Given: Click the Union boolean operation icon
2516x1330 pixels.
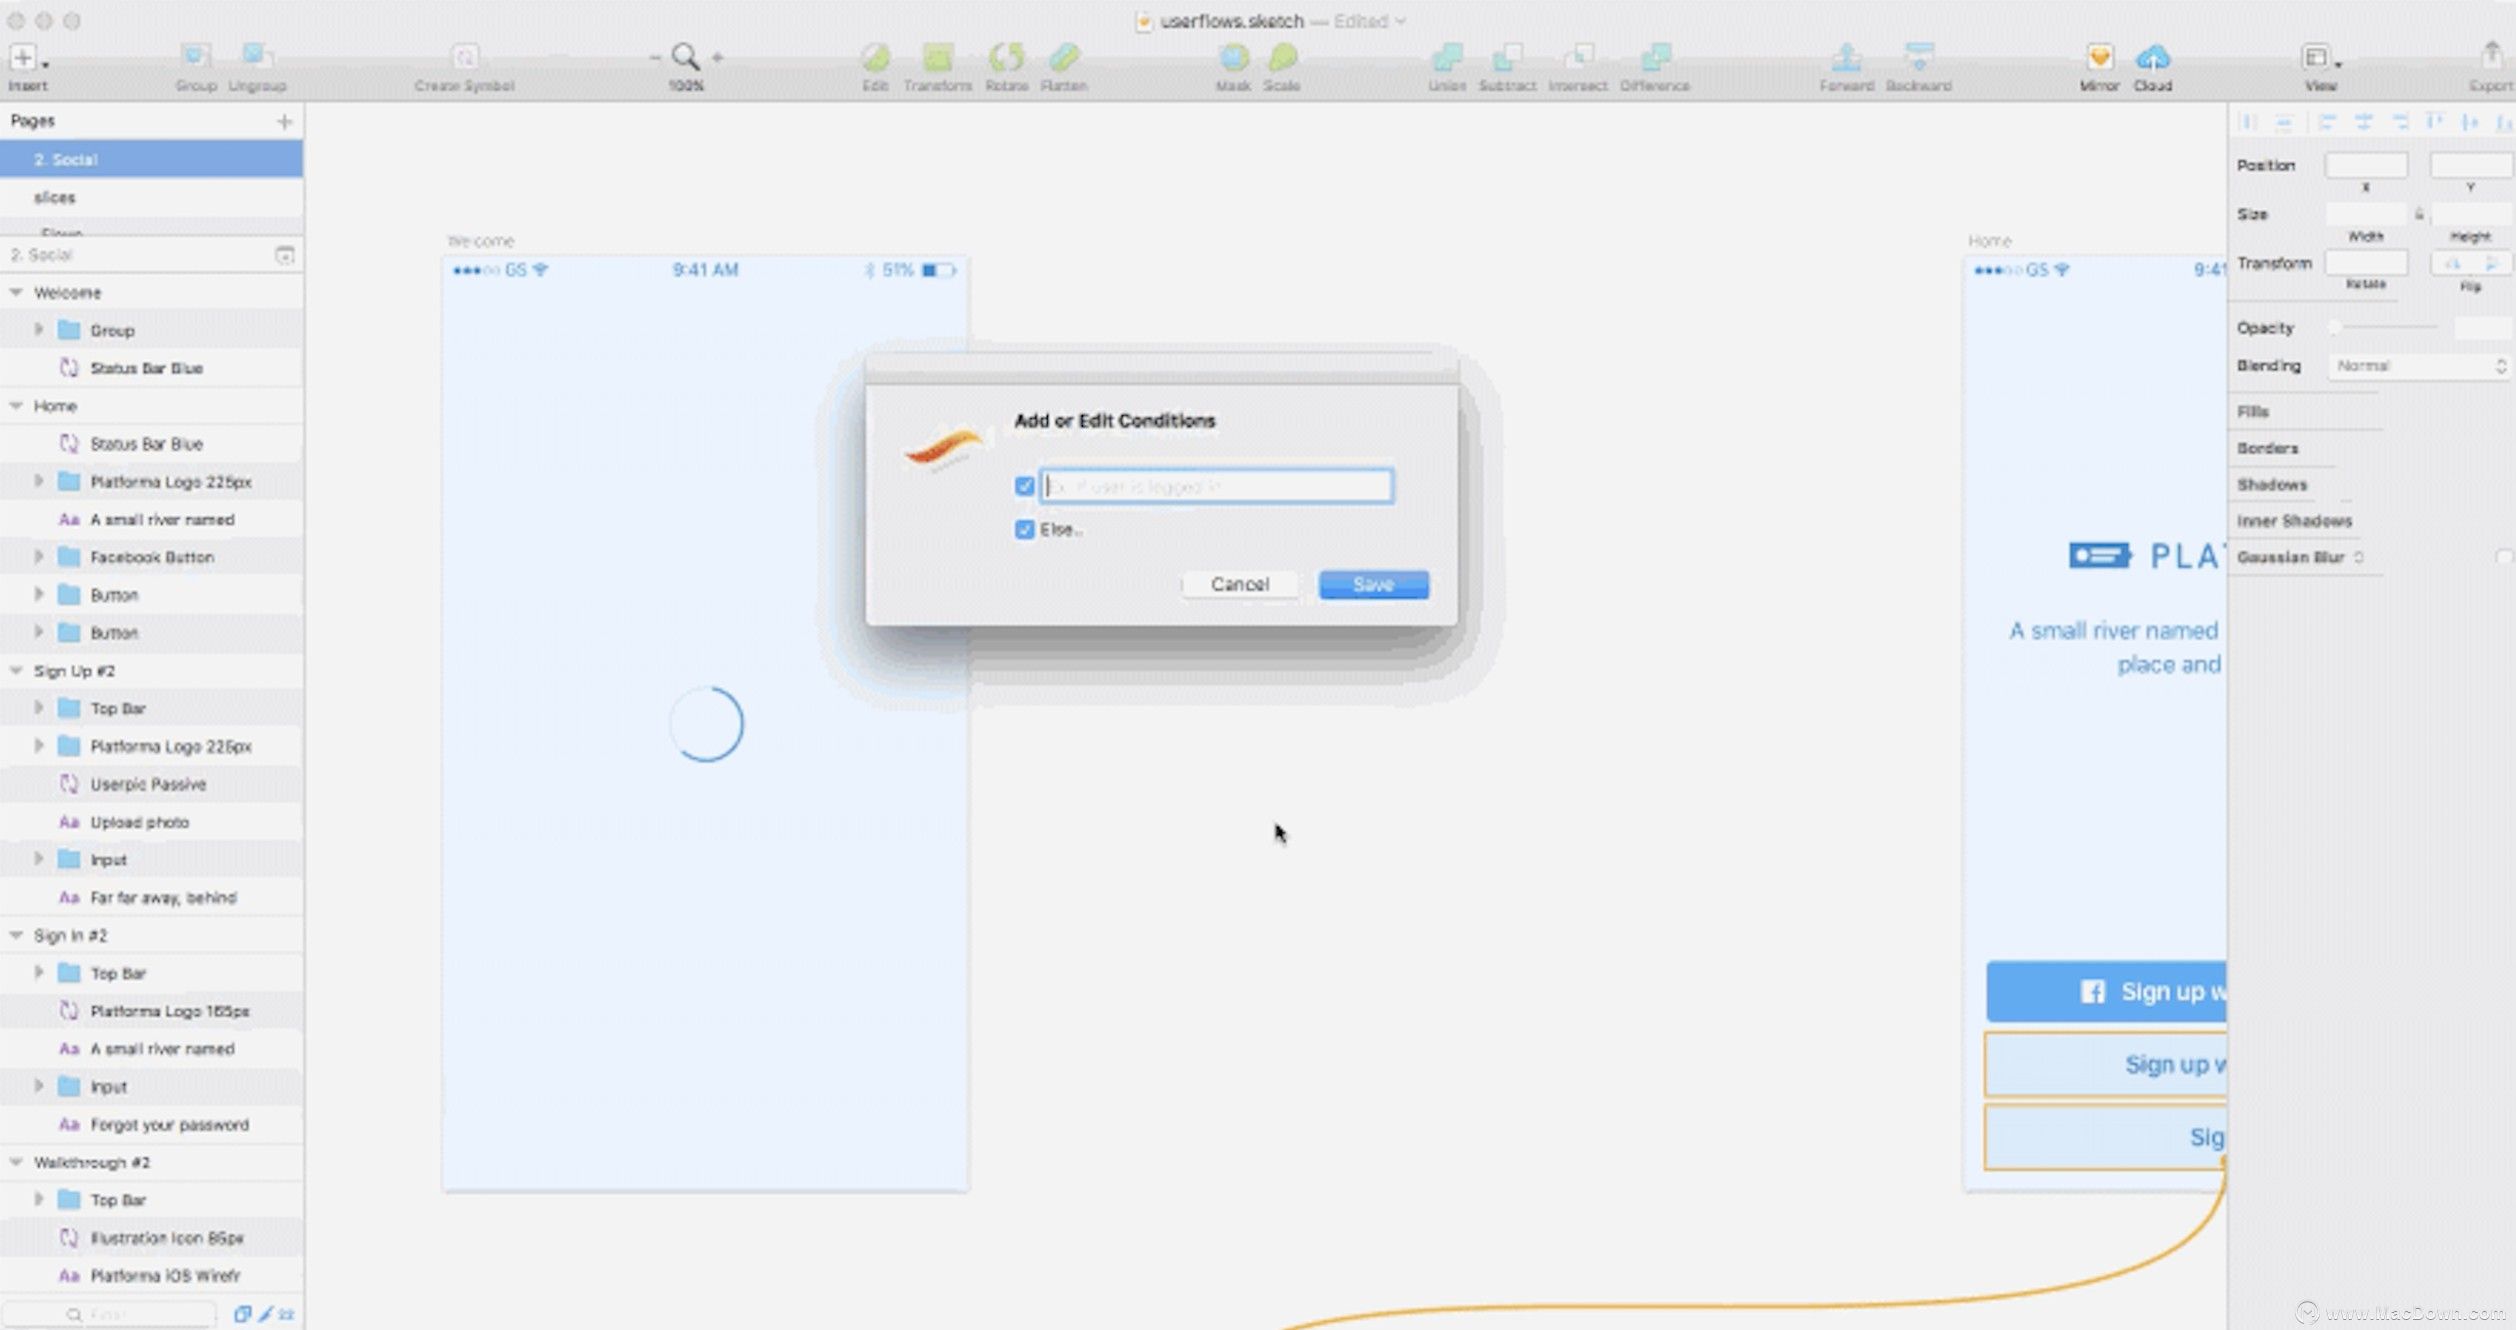Looking at the screenshot, I should click(x=1446, y=57).
